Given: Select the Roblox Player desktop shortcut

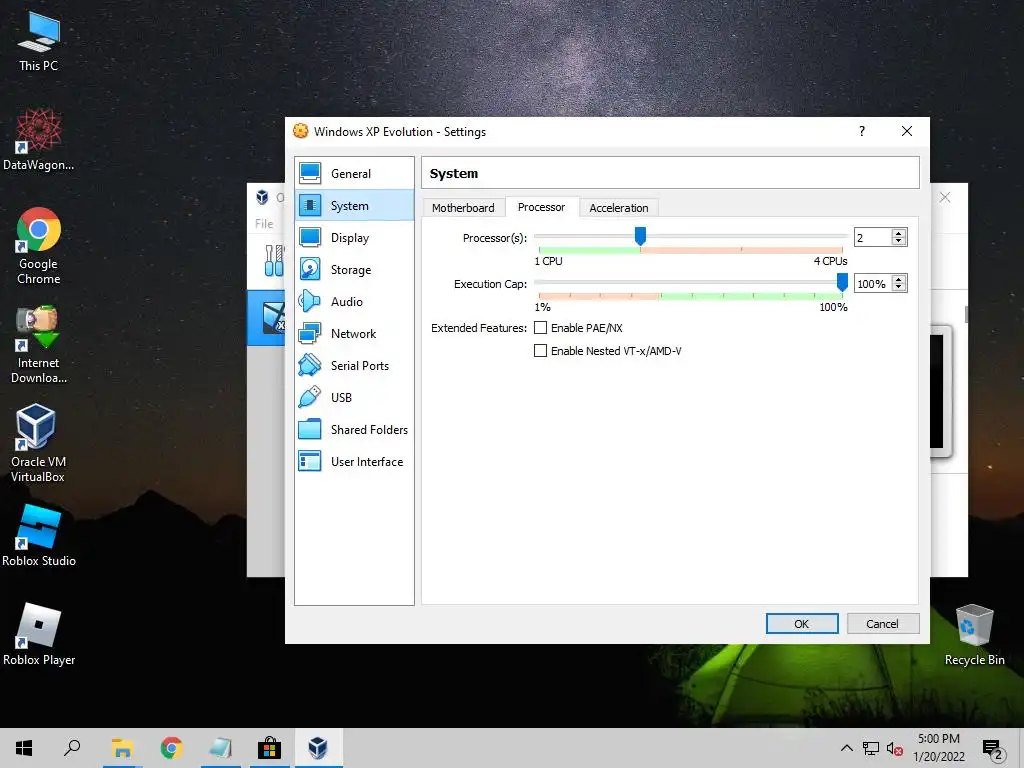Looking at the screenshot, I should 38,634.
